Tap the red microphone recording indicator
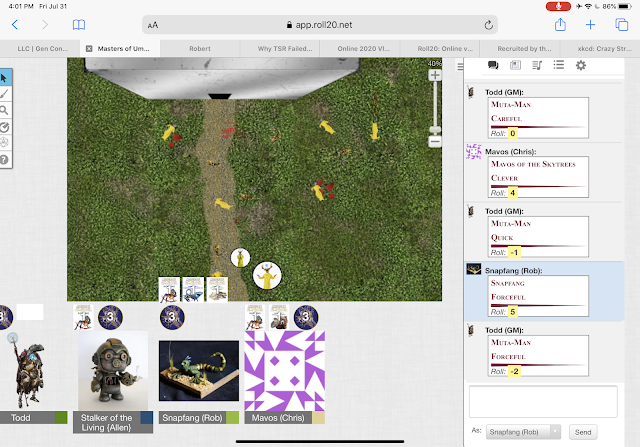 click(x=558, y=6)
